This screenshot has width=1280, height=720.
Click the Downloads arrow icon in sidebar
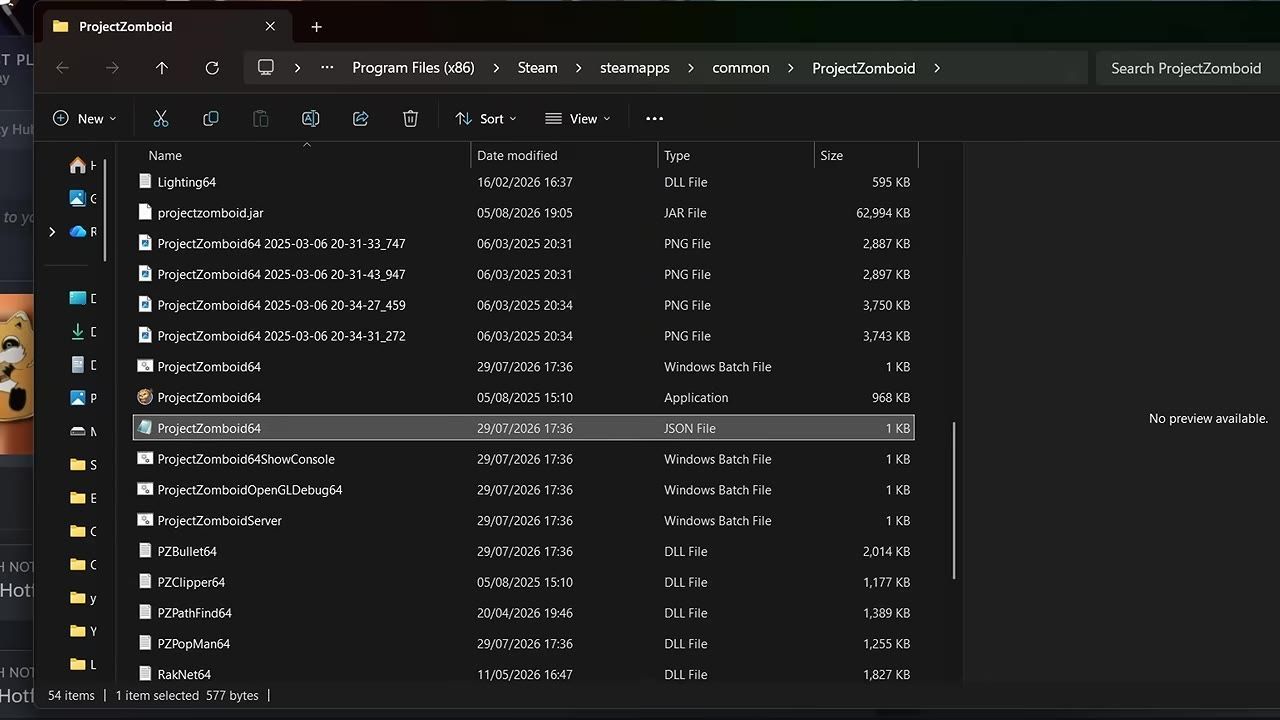click(x=77, y=331)
